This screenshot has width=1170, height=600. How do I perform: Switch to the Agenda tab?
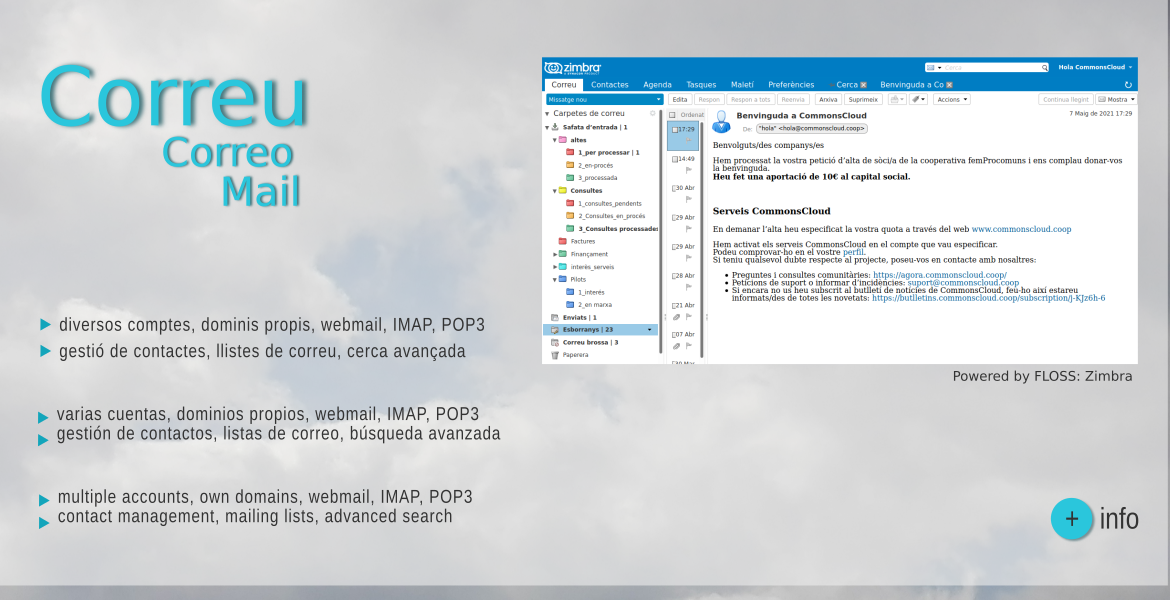coord(657,85)
